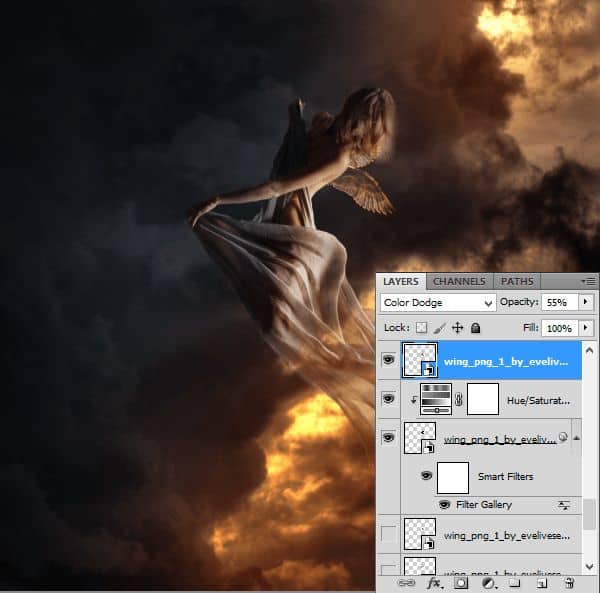600x593 pixels.
Task: Toggle Filter Gallery visibility
Action: (444, 505)
